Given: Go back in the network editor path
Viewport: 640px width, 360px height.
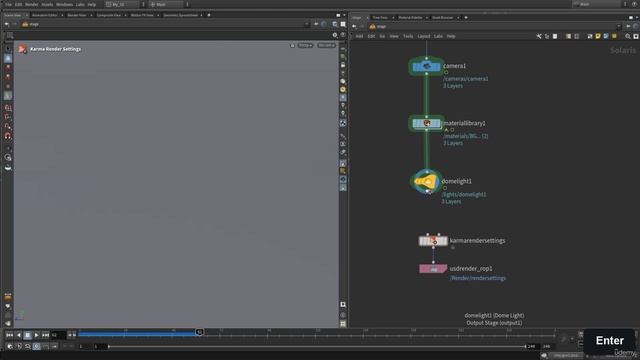Looking at the screenshot, I should 354,27.
